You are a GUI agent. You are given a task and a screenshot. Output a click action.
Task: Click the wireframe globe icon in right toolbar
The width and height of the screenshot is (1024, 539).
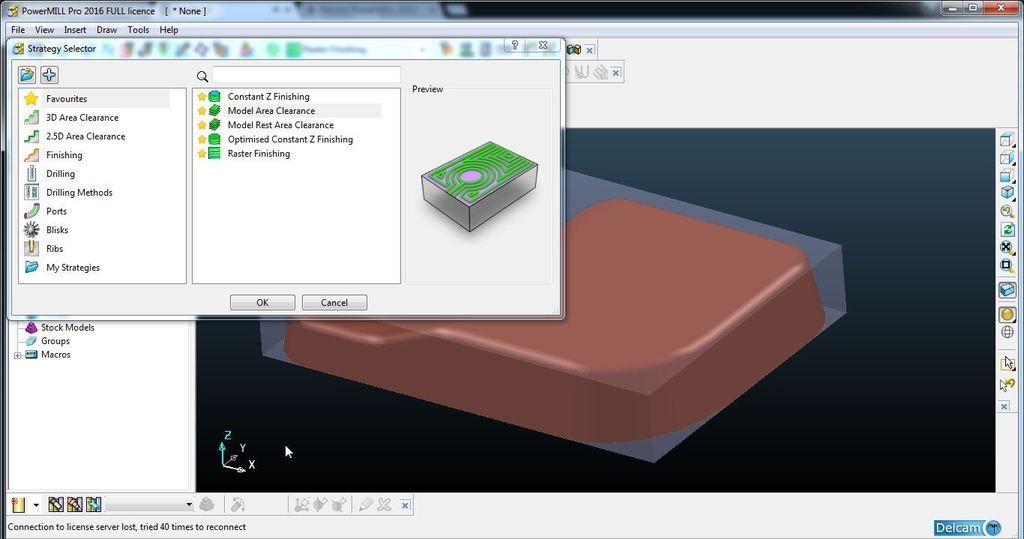[1007, 333]
